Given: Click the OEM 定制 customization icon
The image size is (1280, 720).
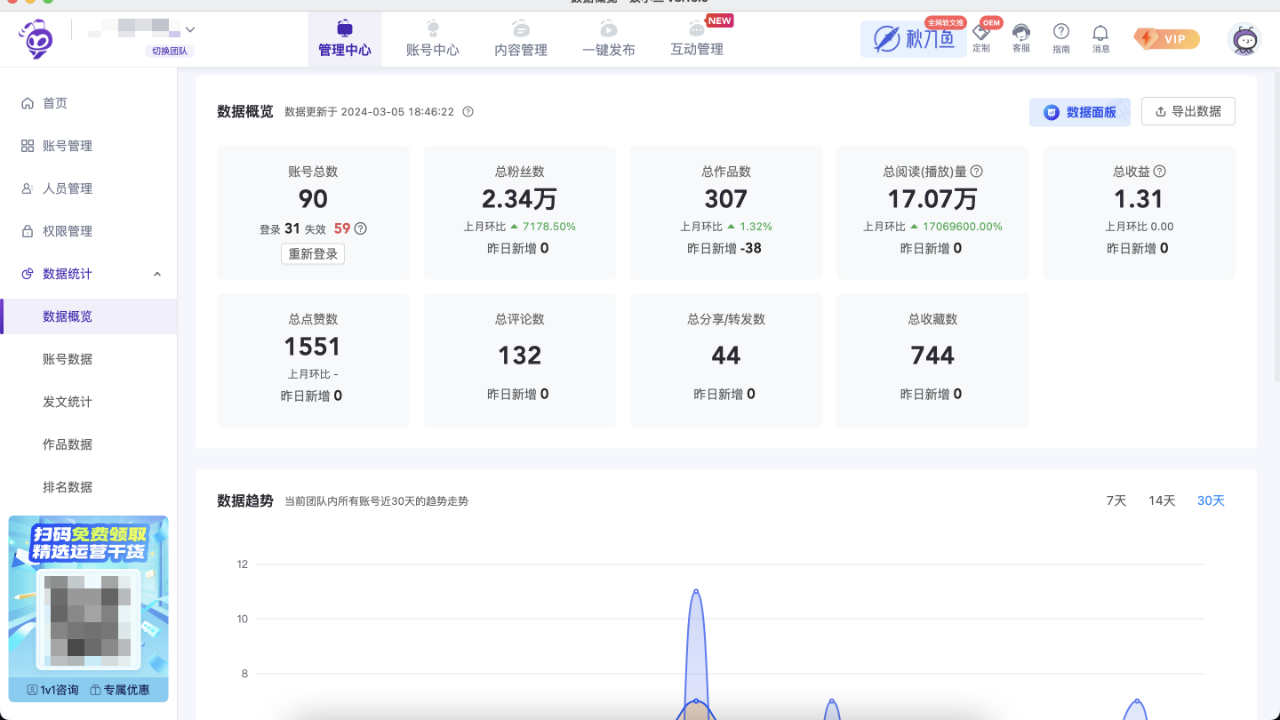Looking at the screenshot, I should click(981, 38).
